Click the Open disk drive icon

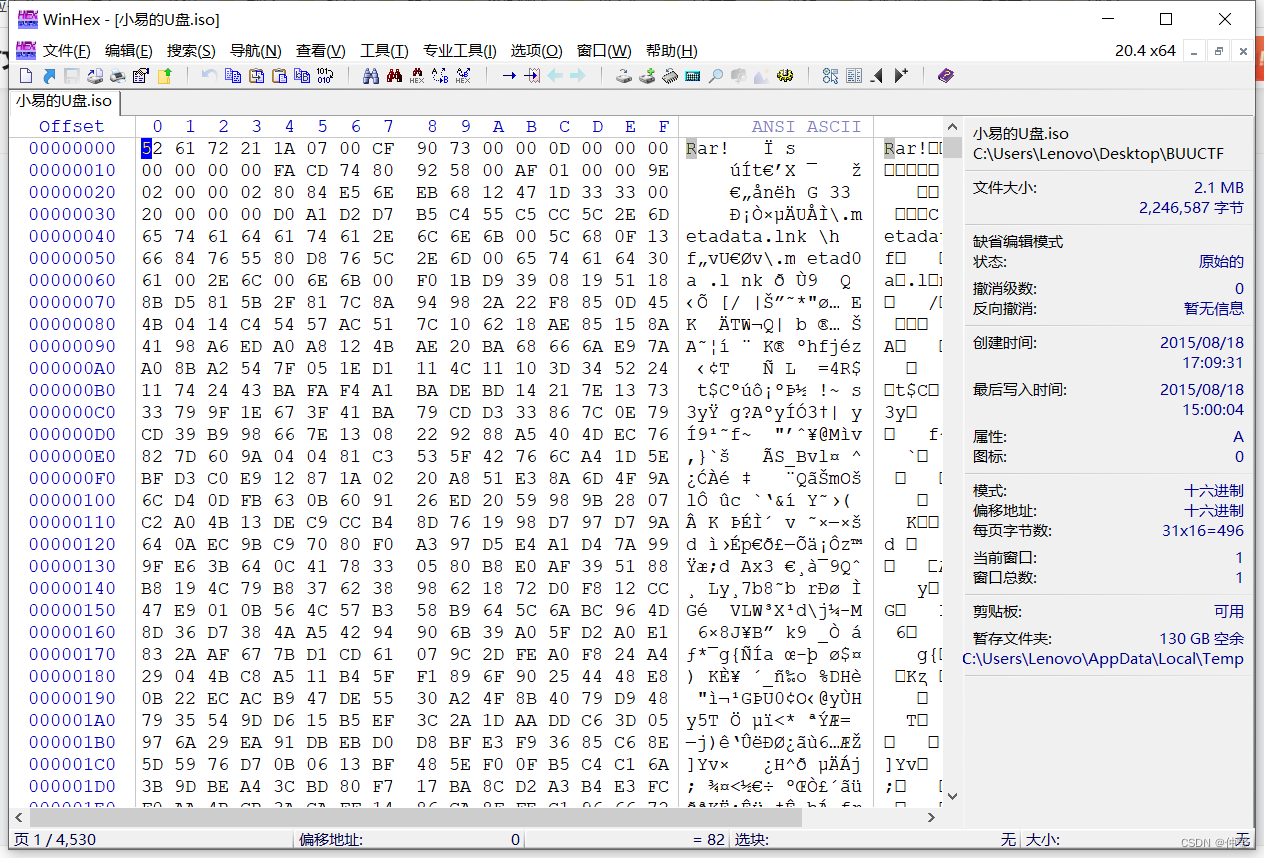point(623,75)
